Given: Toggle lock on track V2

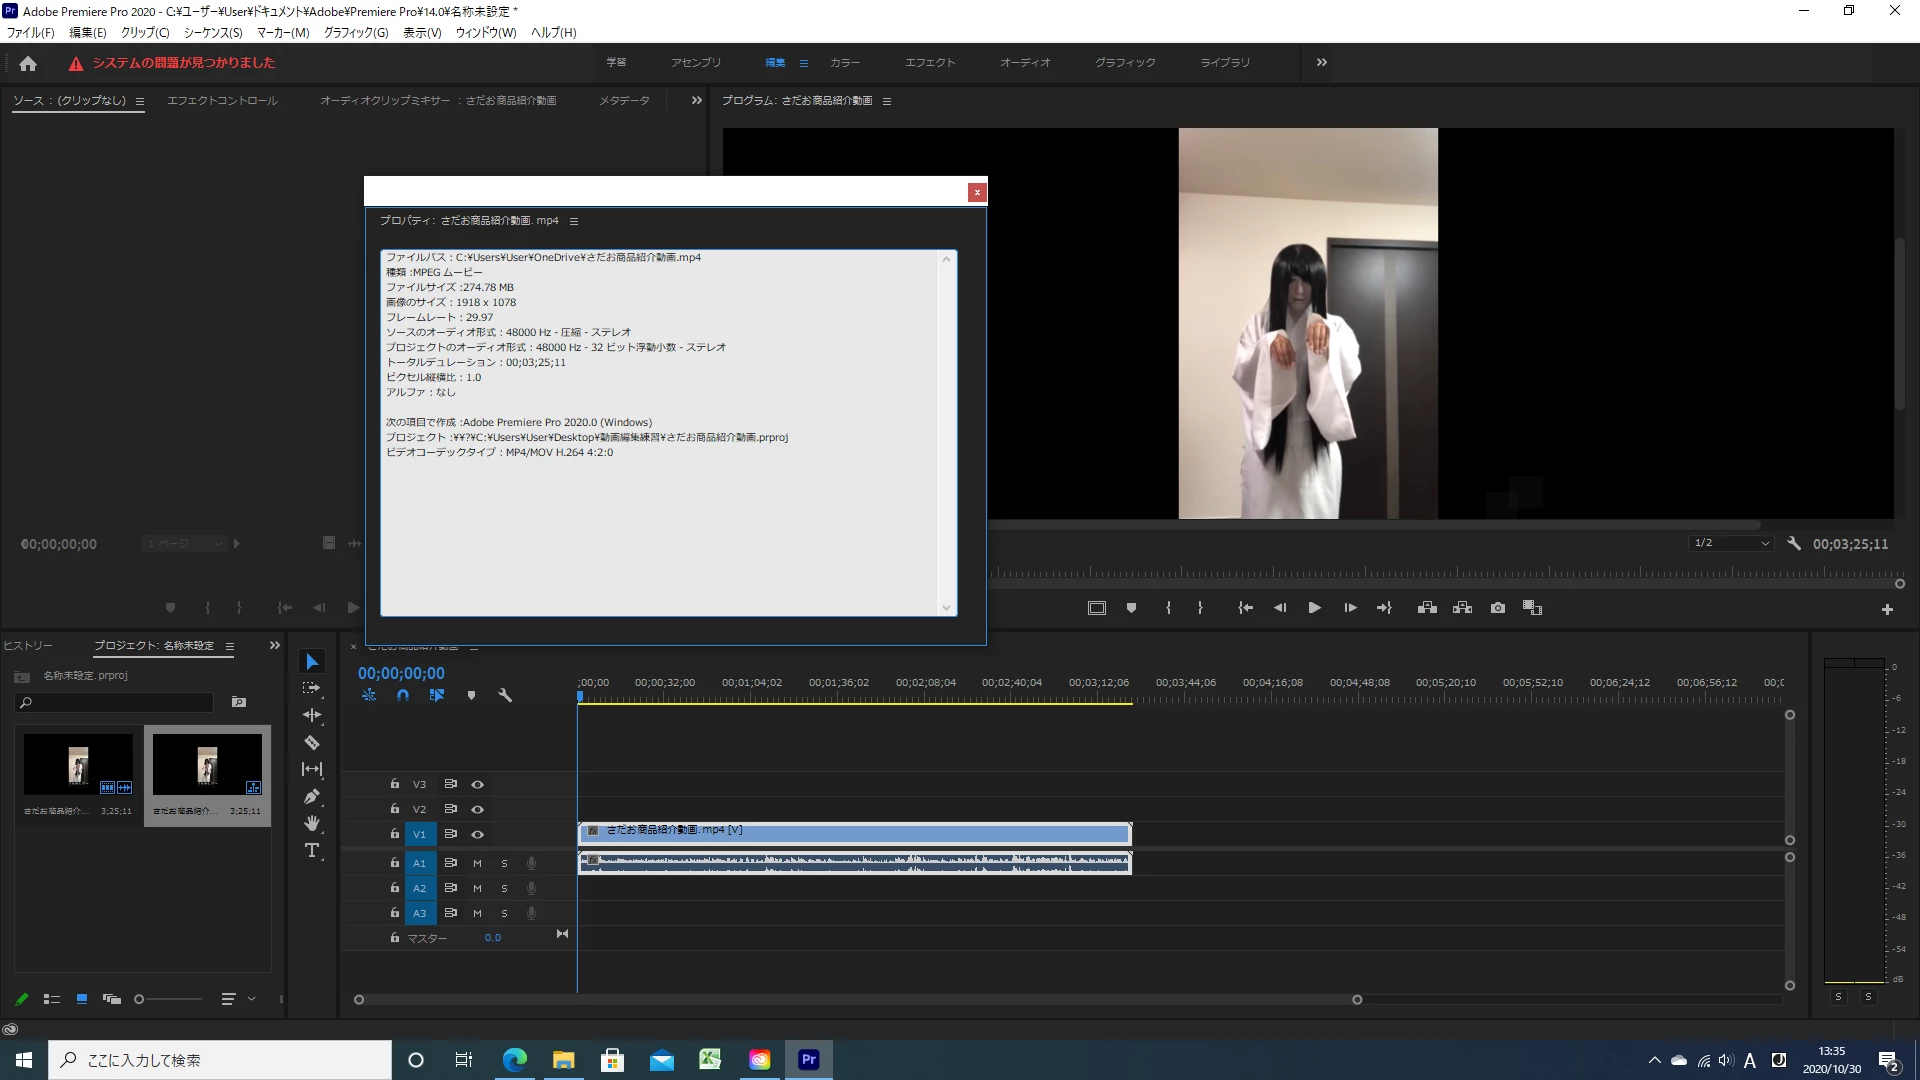Looking at the screenshot, I should coord(394,809).
